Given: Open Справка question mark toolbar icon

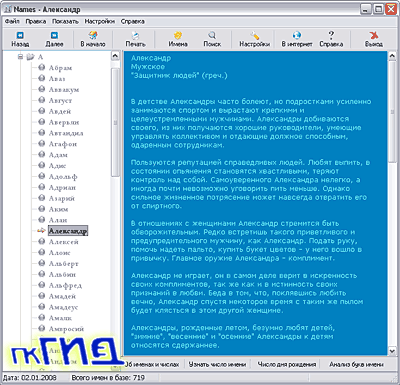Looking at the screenshot, I should 331,35.
